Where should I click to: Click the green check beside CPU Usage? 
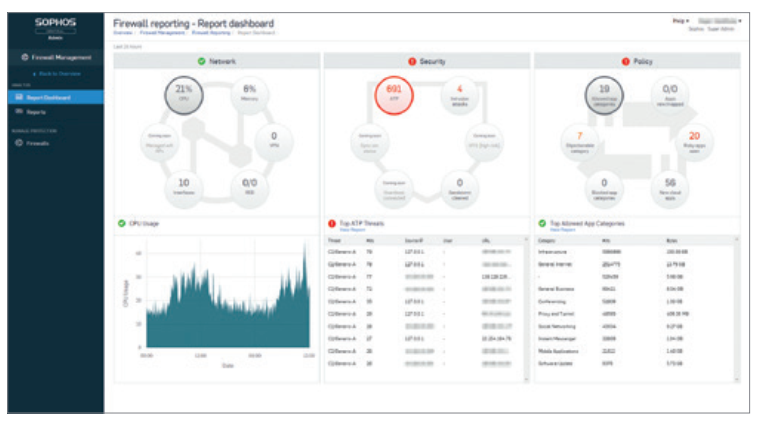(x=121, y=223)
